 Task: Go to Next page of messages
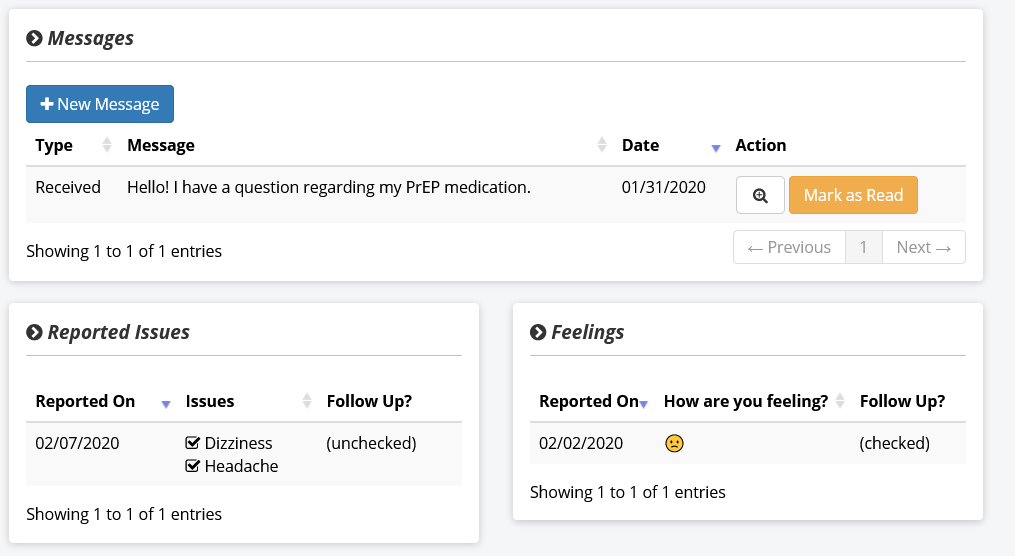tap(923, 247)
